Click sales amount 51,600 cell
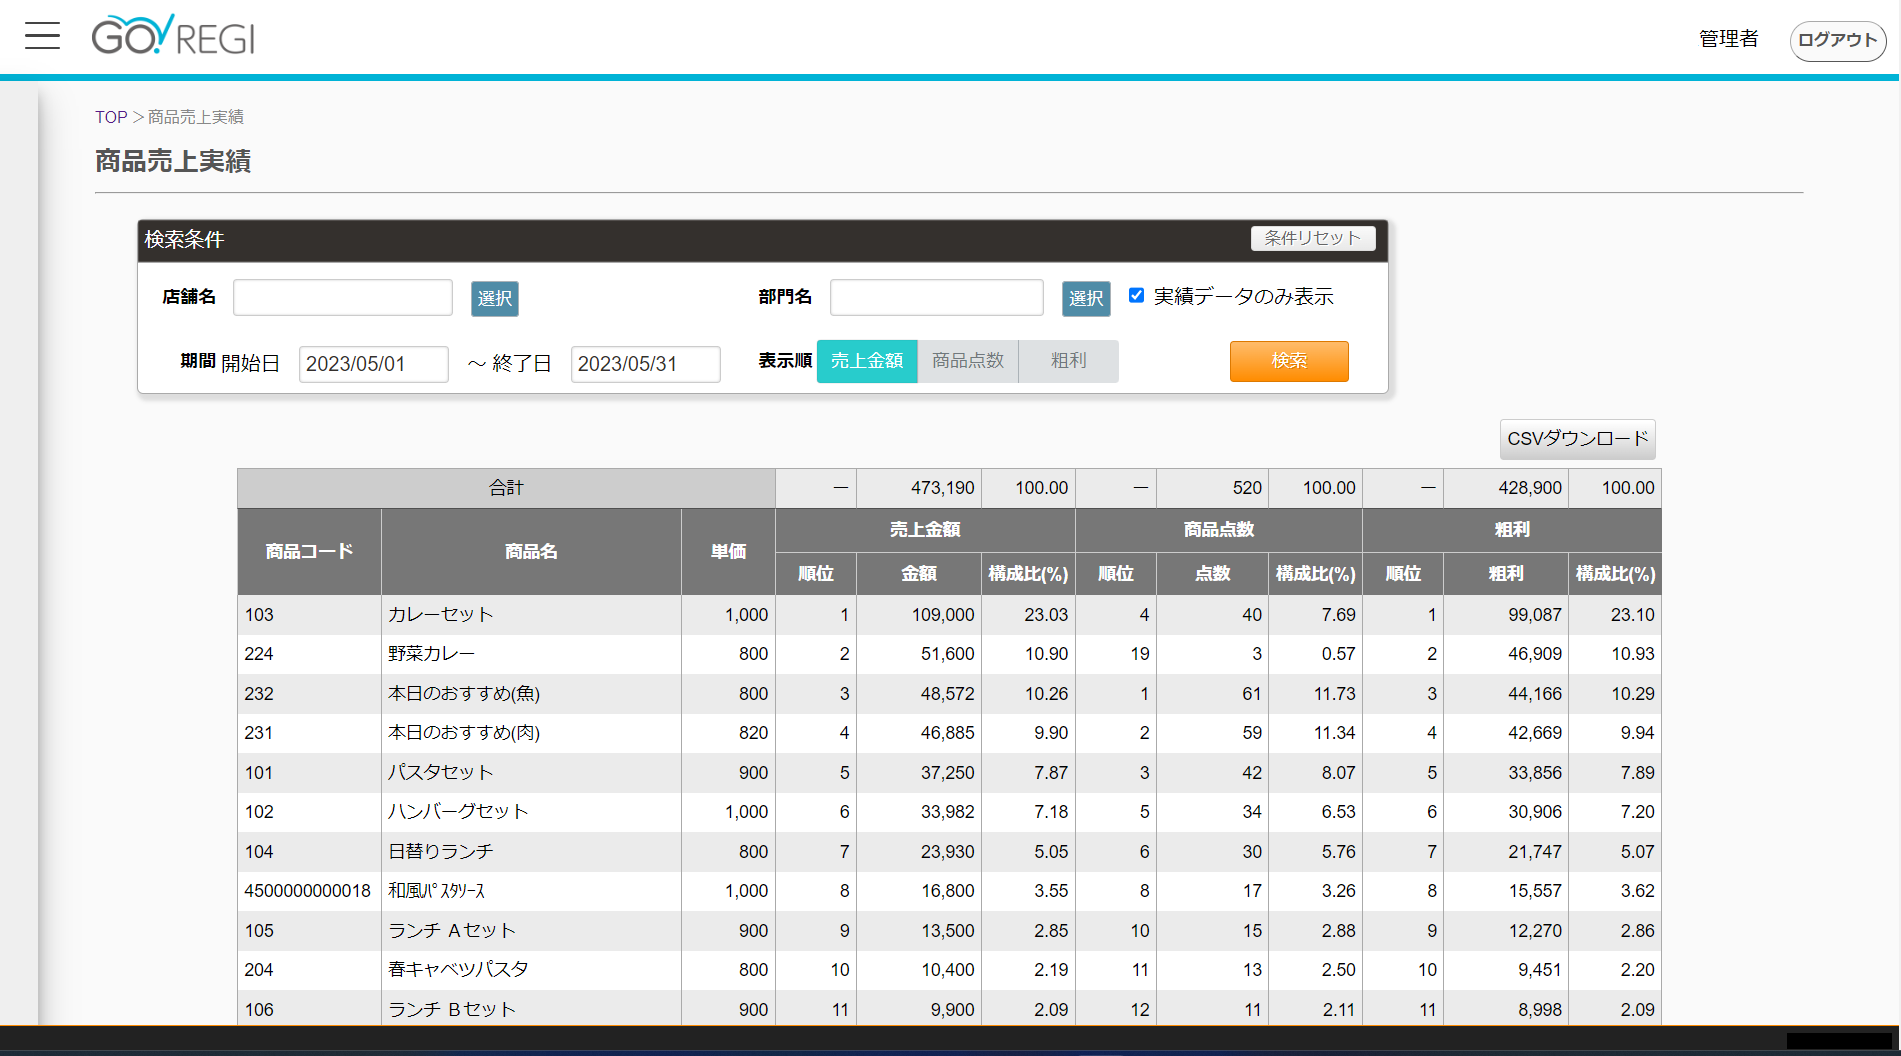 (919, 654)
